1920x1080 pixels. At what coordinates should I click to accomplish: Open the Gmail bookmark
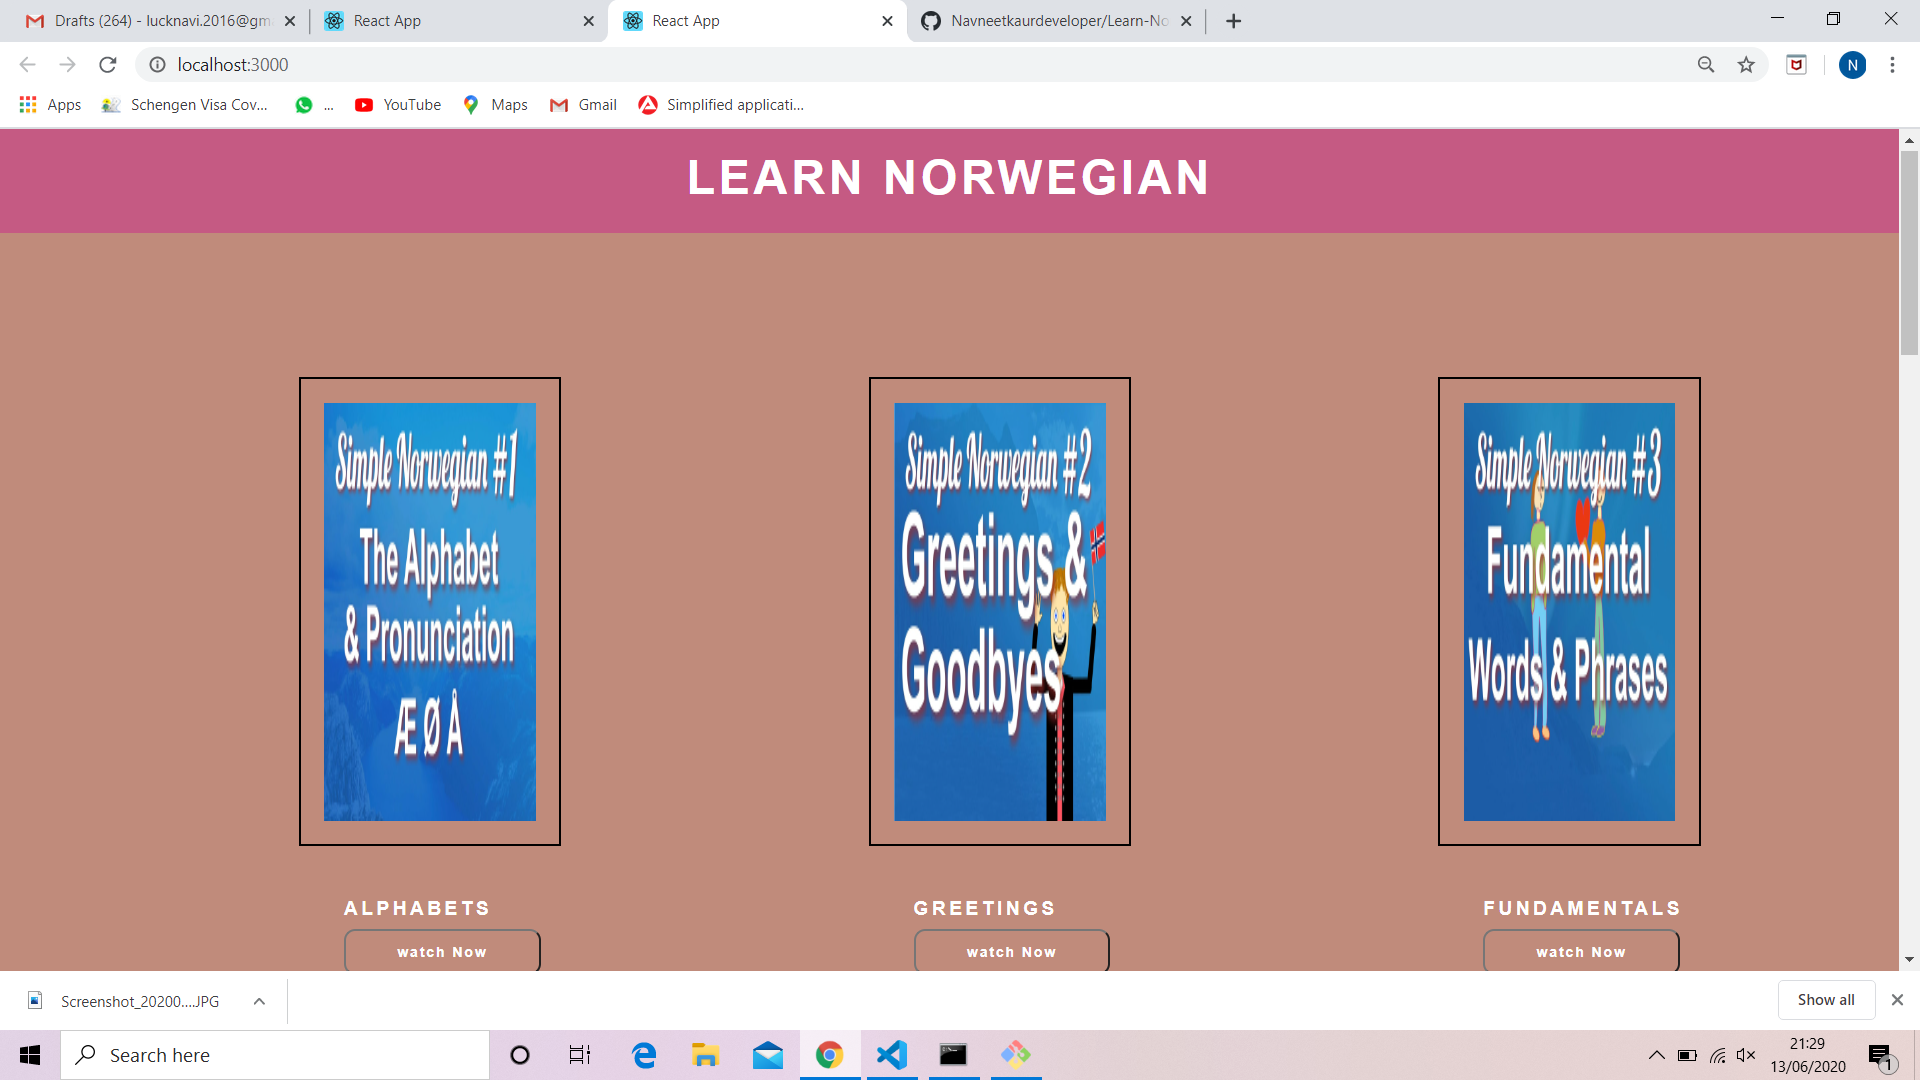(x=583, y=104)
